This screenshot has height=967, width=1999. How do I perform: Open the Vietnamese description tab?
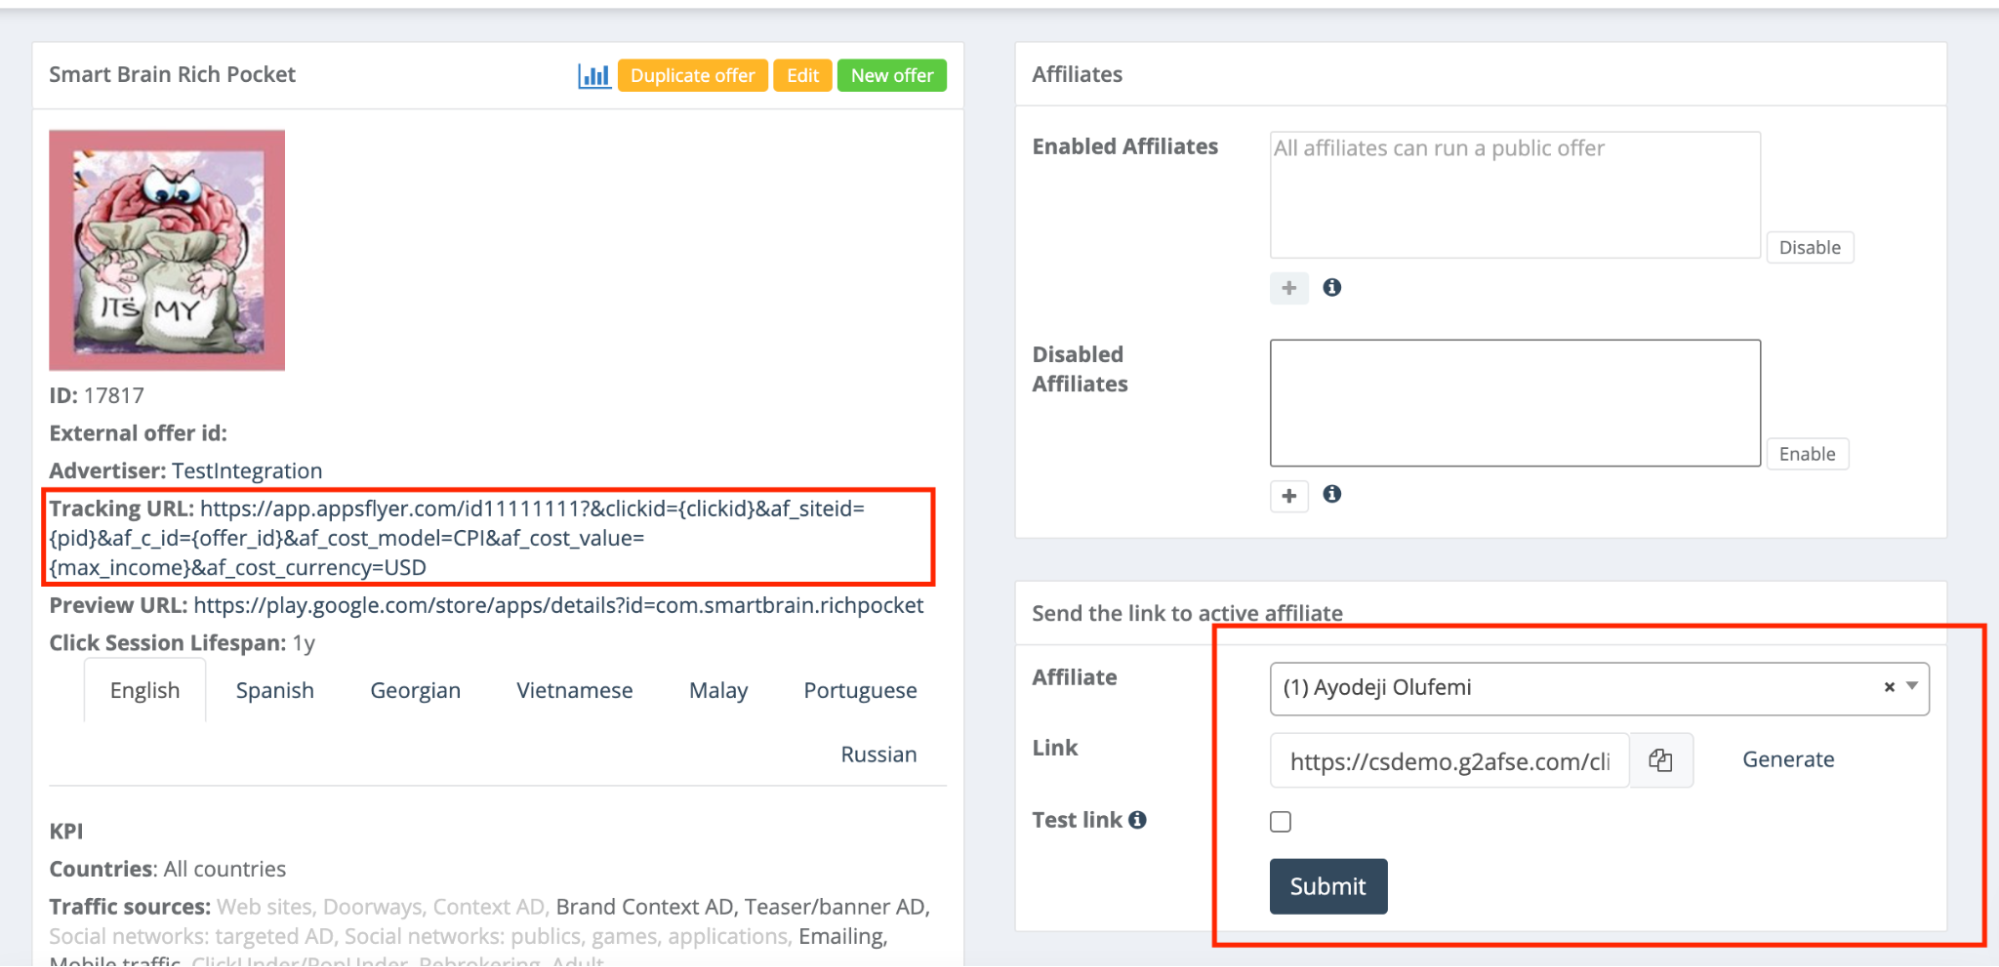[574, 691]
